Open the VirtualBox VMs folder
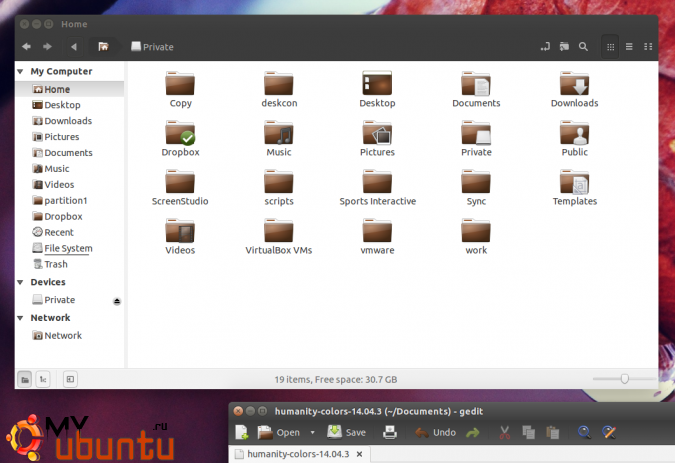This screenshot has width=675, height=463. [279, 233]
